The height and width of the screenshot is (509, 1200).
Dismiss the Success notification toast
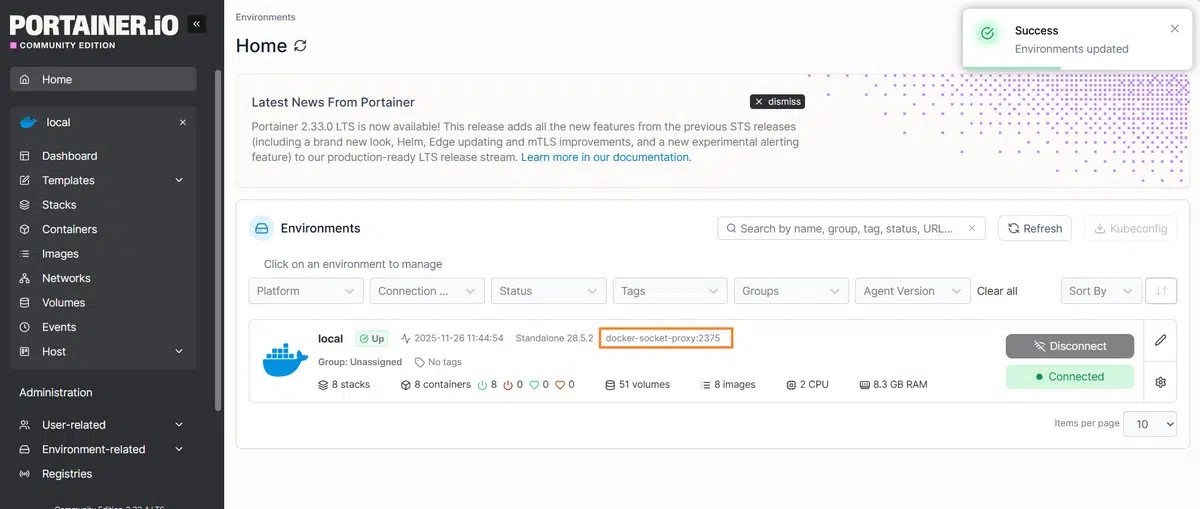coord(1175,29)
